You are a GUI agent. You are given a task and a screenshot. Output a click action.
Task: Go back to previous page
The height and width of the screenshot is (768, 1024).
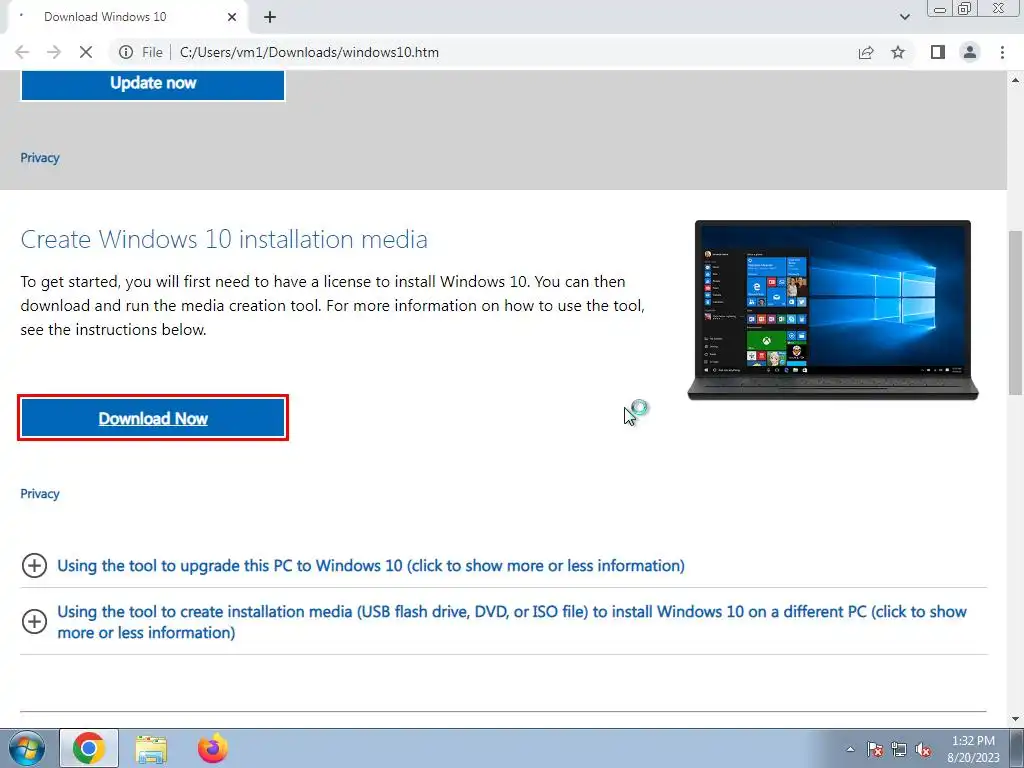click(22, 52)
